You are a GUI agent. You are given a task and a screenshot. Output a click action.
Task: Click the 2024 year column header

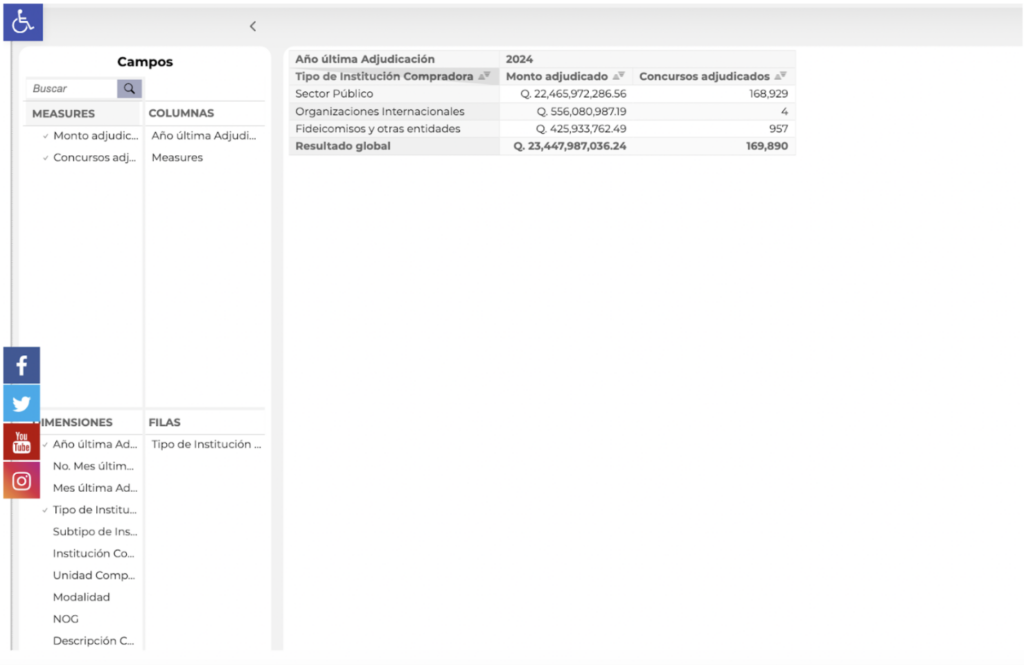pos(520,59)
